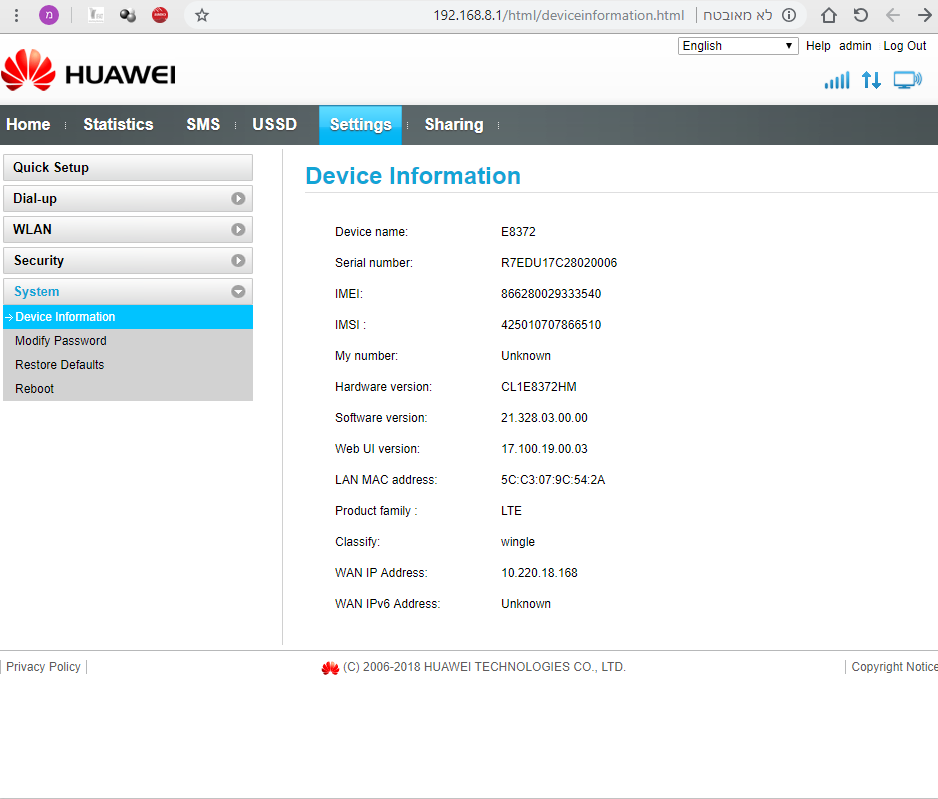Click My number value Unknown
This screenshot has height=799, width=938.
(525, 356)
